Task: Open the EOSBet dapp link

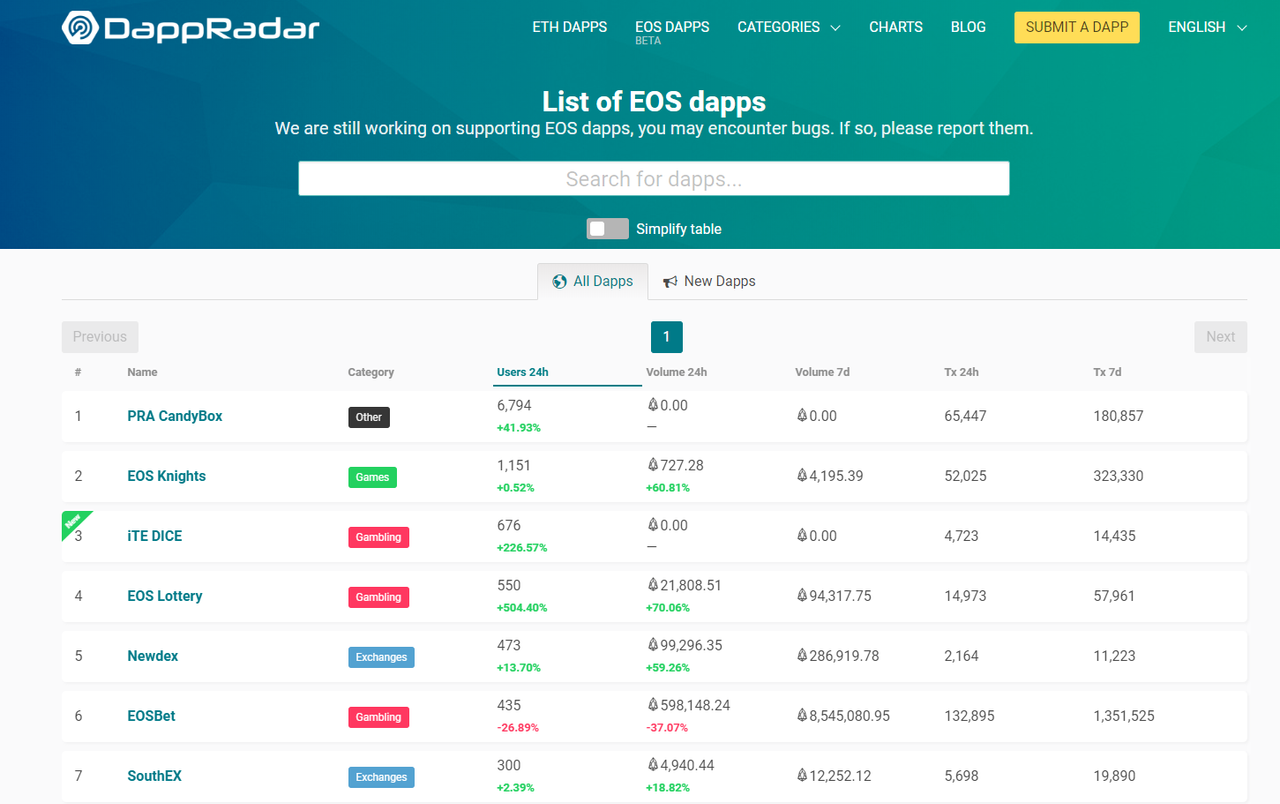Action: pos(152,716)
